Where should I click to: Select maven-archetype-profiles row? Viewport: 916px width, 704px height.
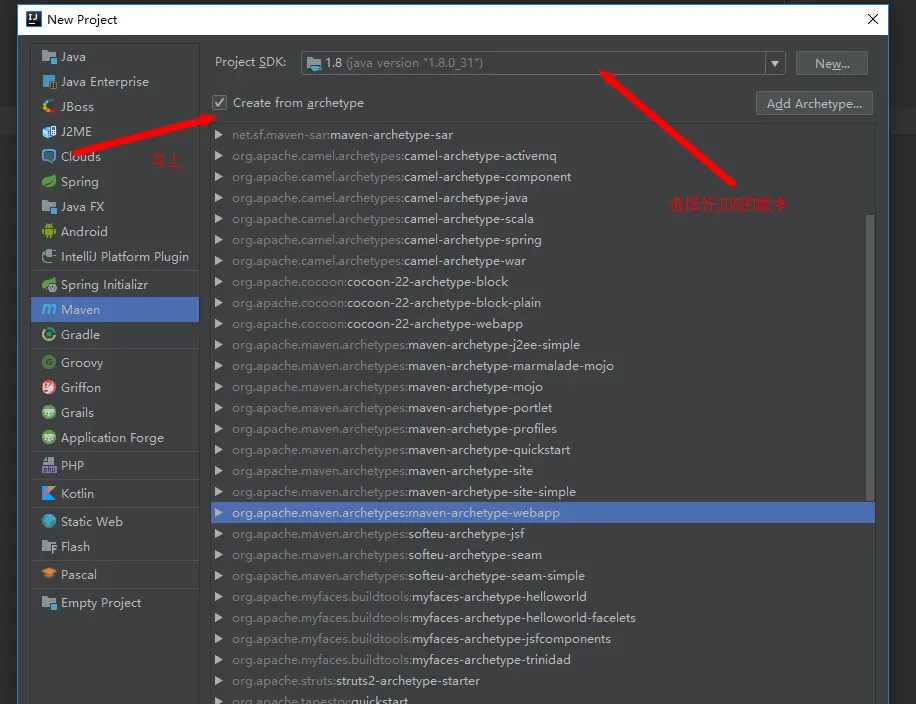point(543,429)
